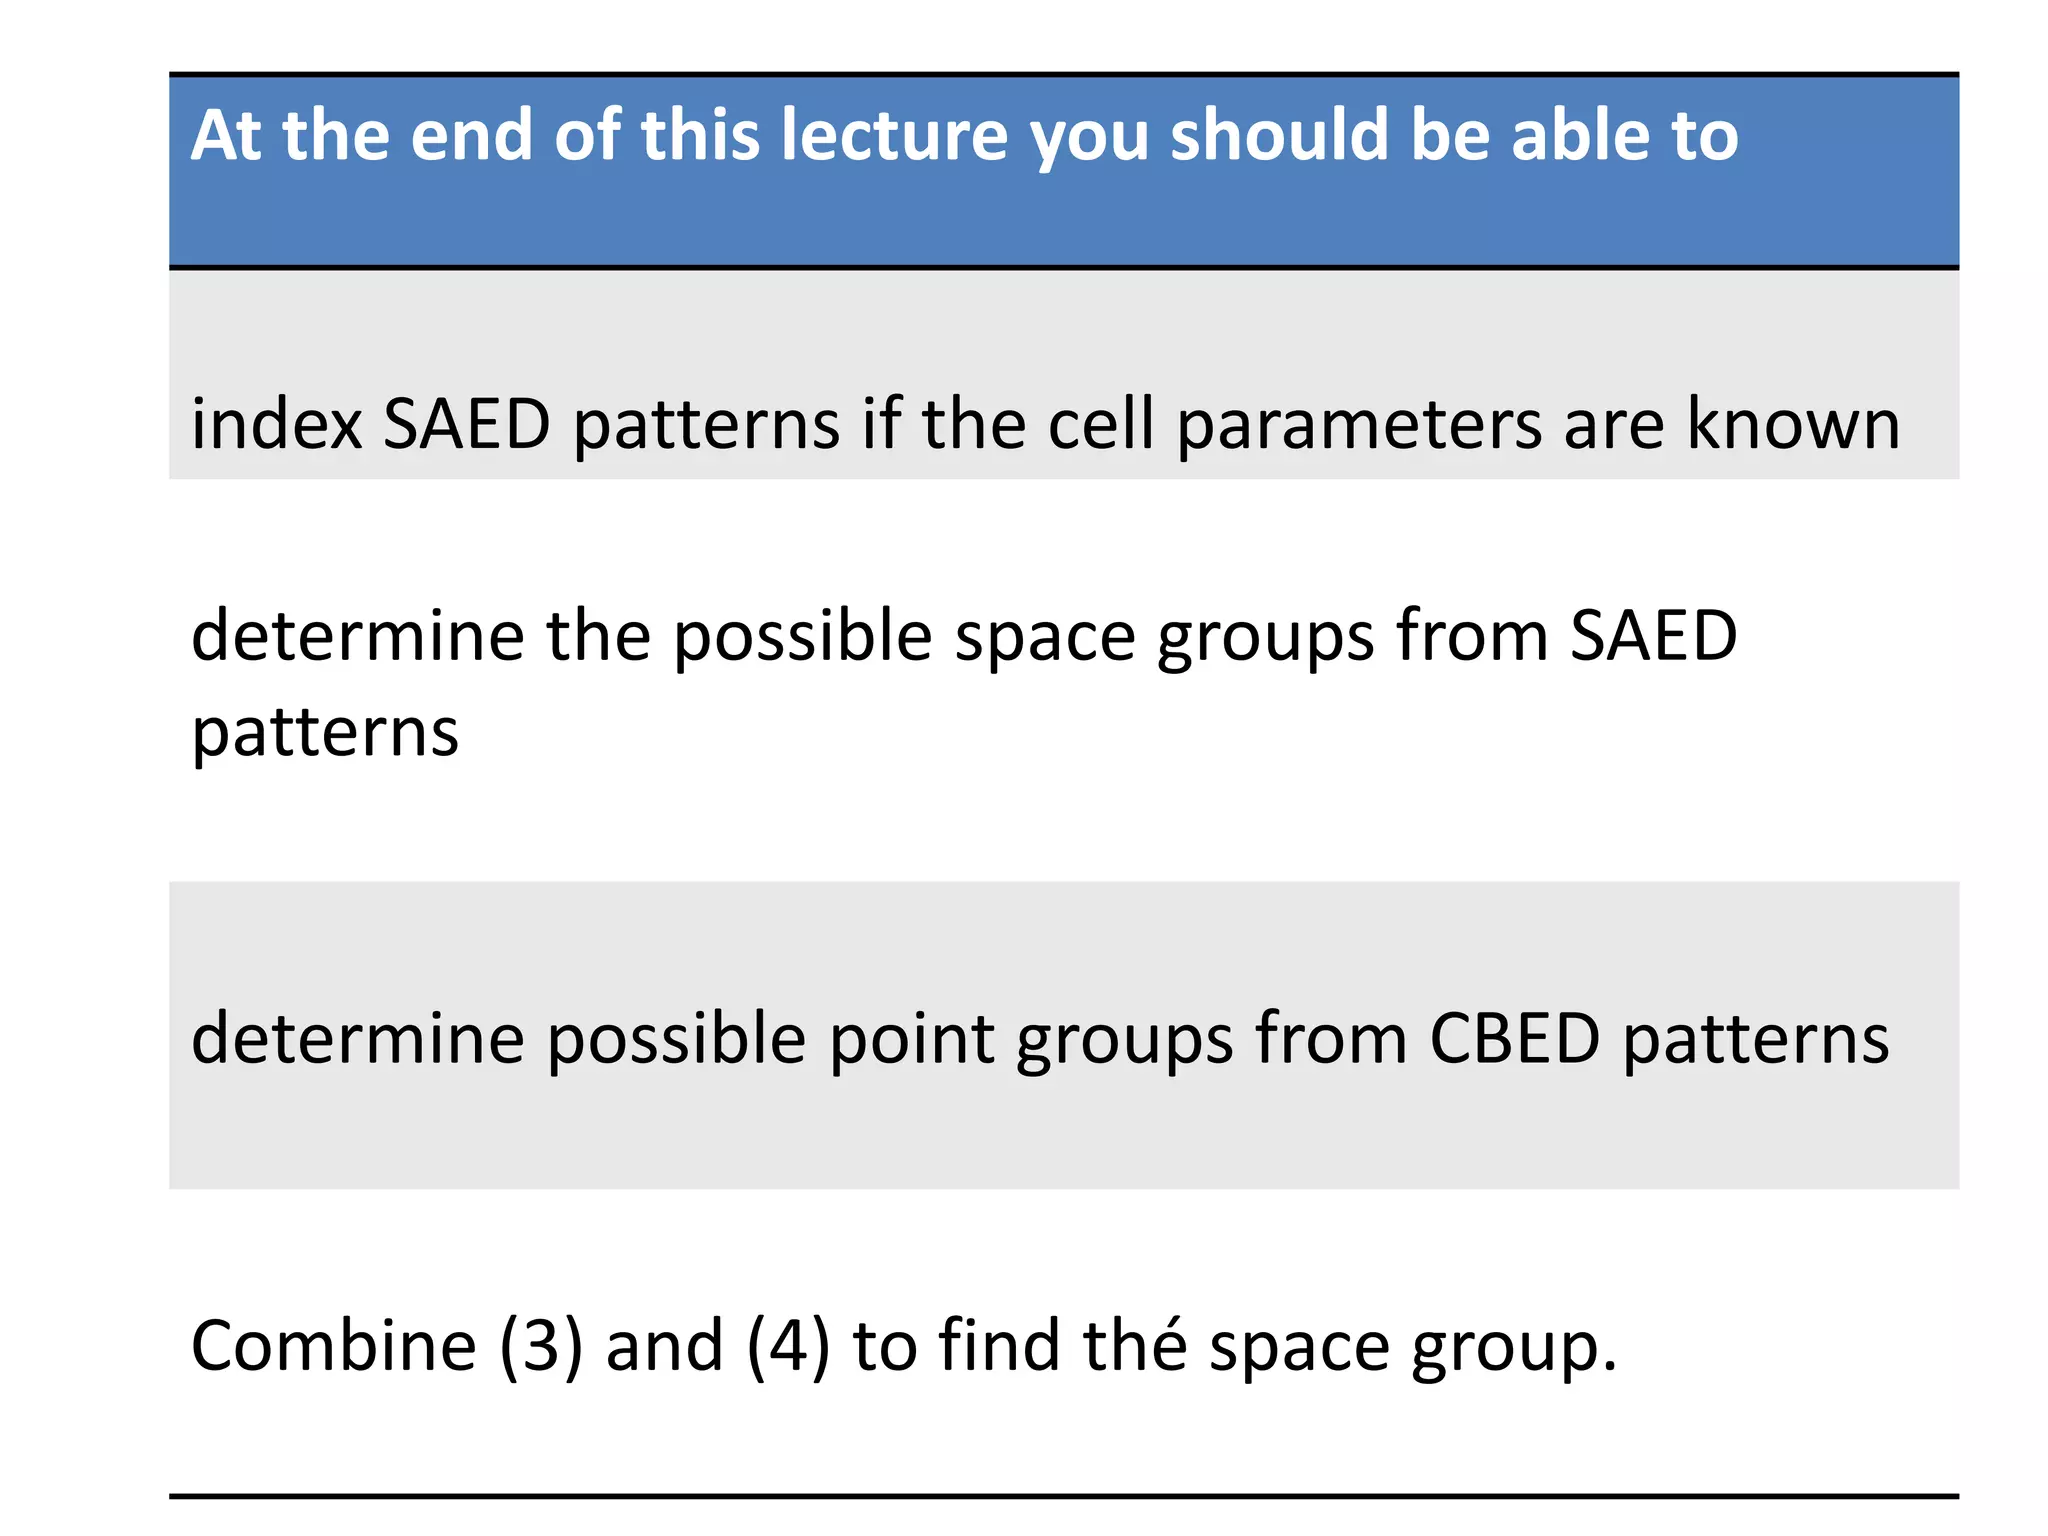Viewport: 2048px width, 1536px height.
Task: Click the standalone word "patterns" on wrapped line
Action: (x=325, y=732)
